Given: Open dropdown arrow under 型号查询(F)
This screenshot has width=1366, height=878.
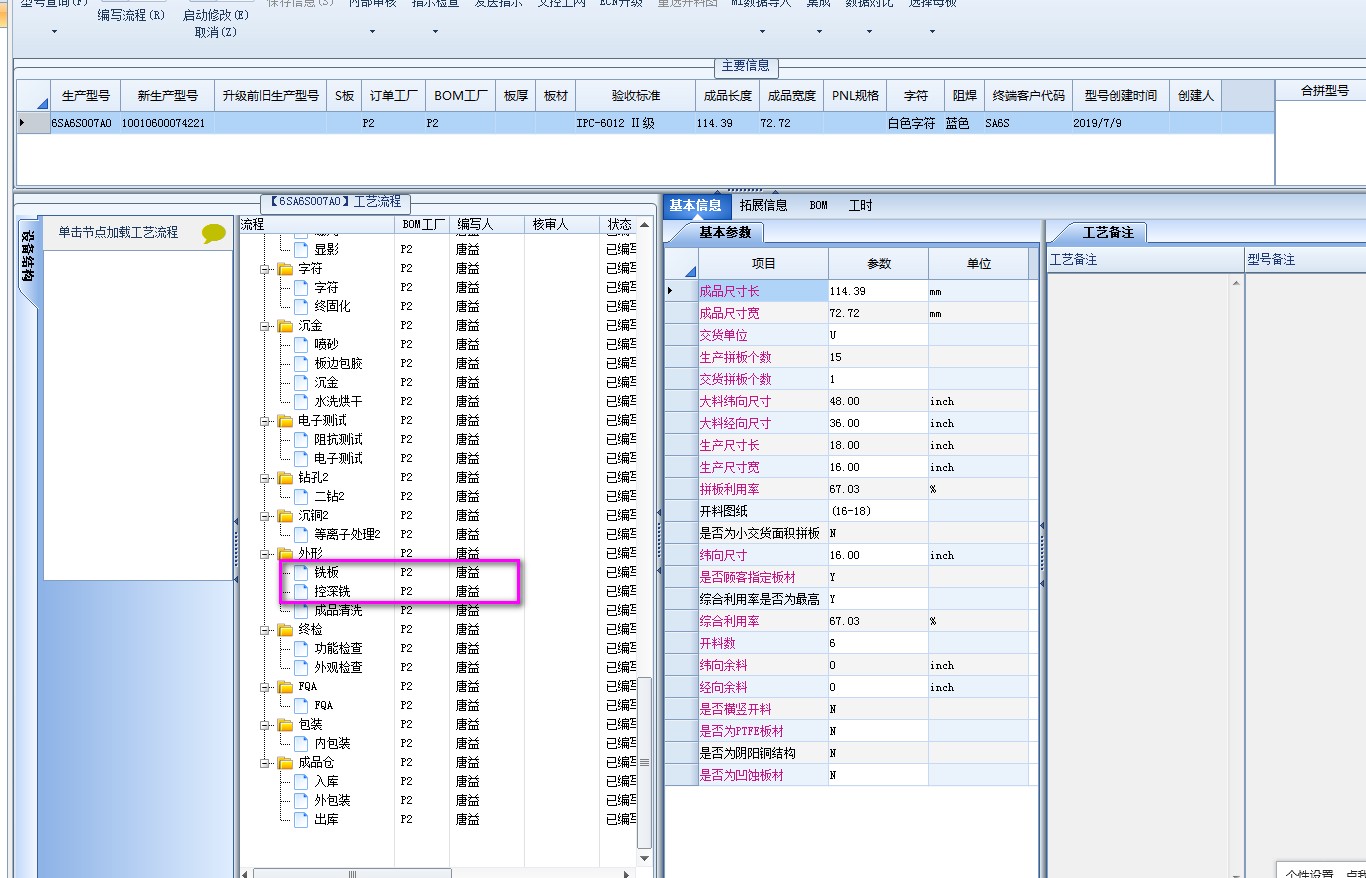Looking at the screenshot, I should tap(54, 31).
